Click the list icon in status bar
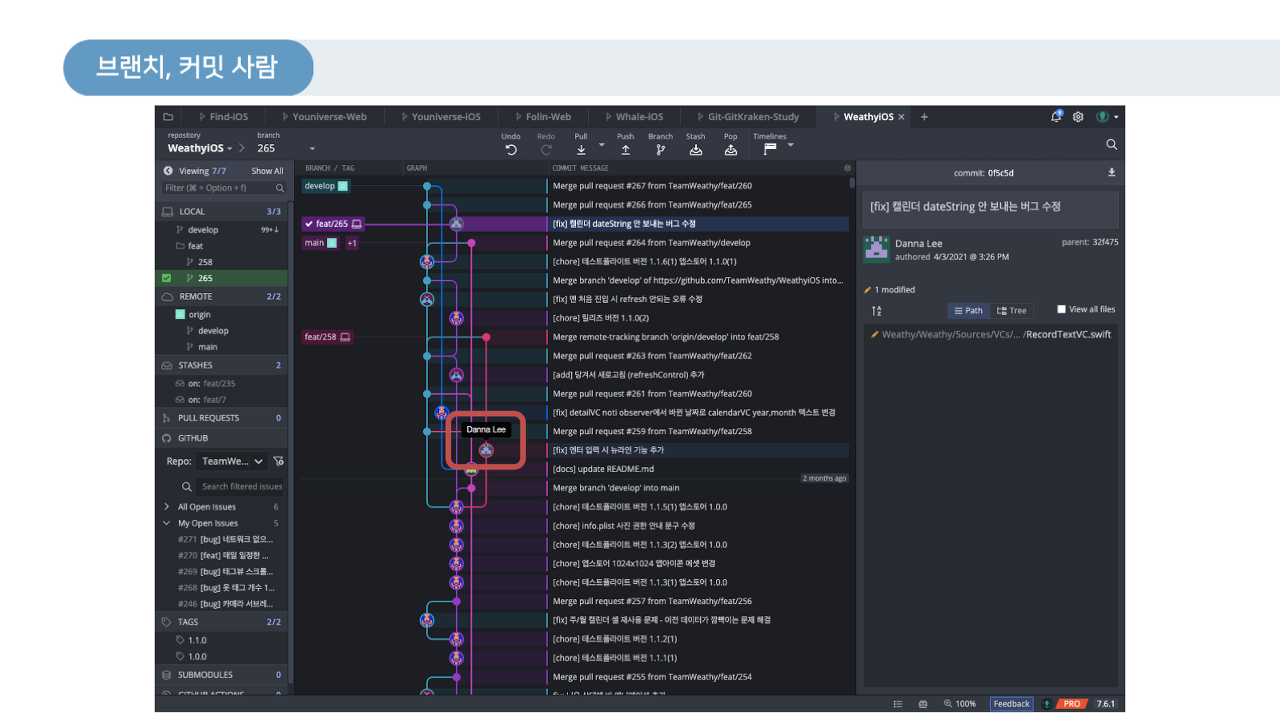 [899, 704]
